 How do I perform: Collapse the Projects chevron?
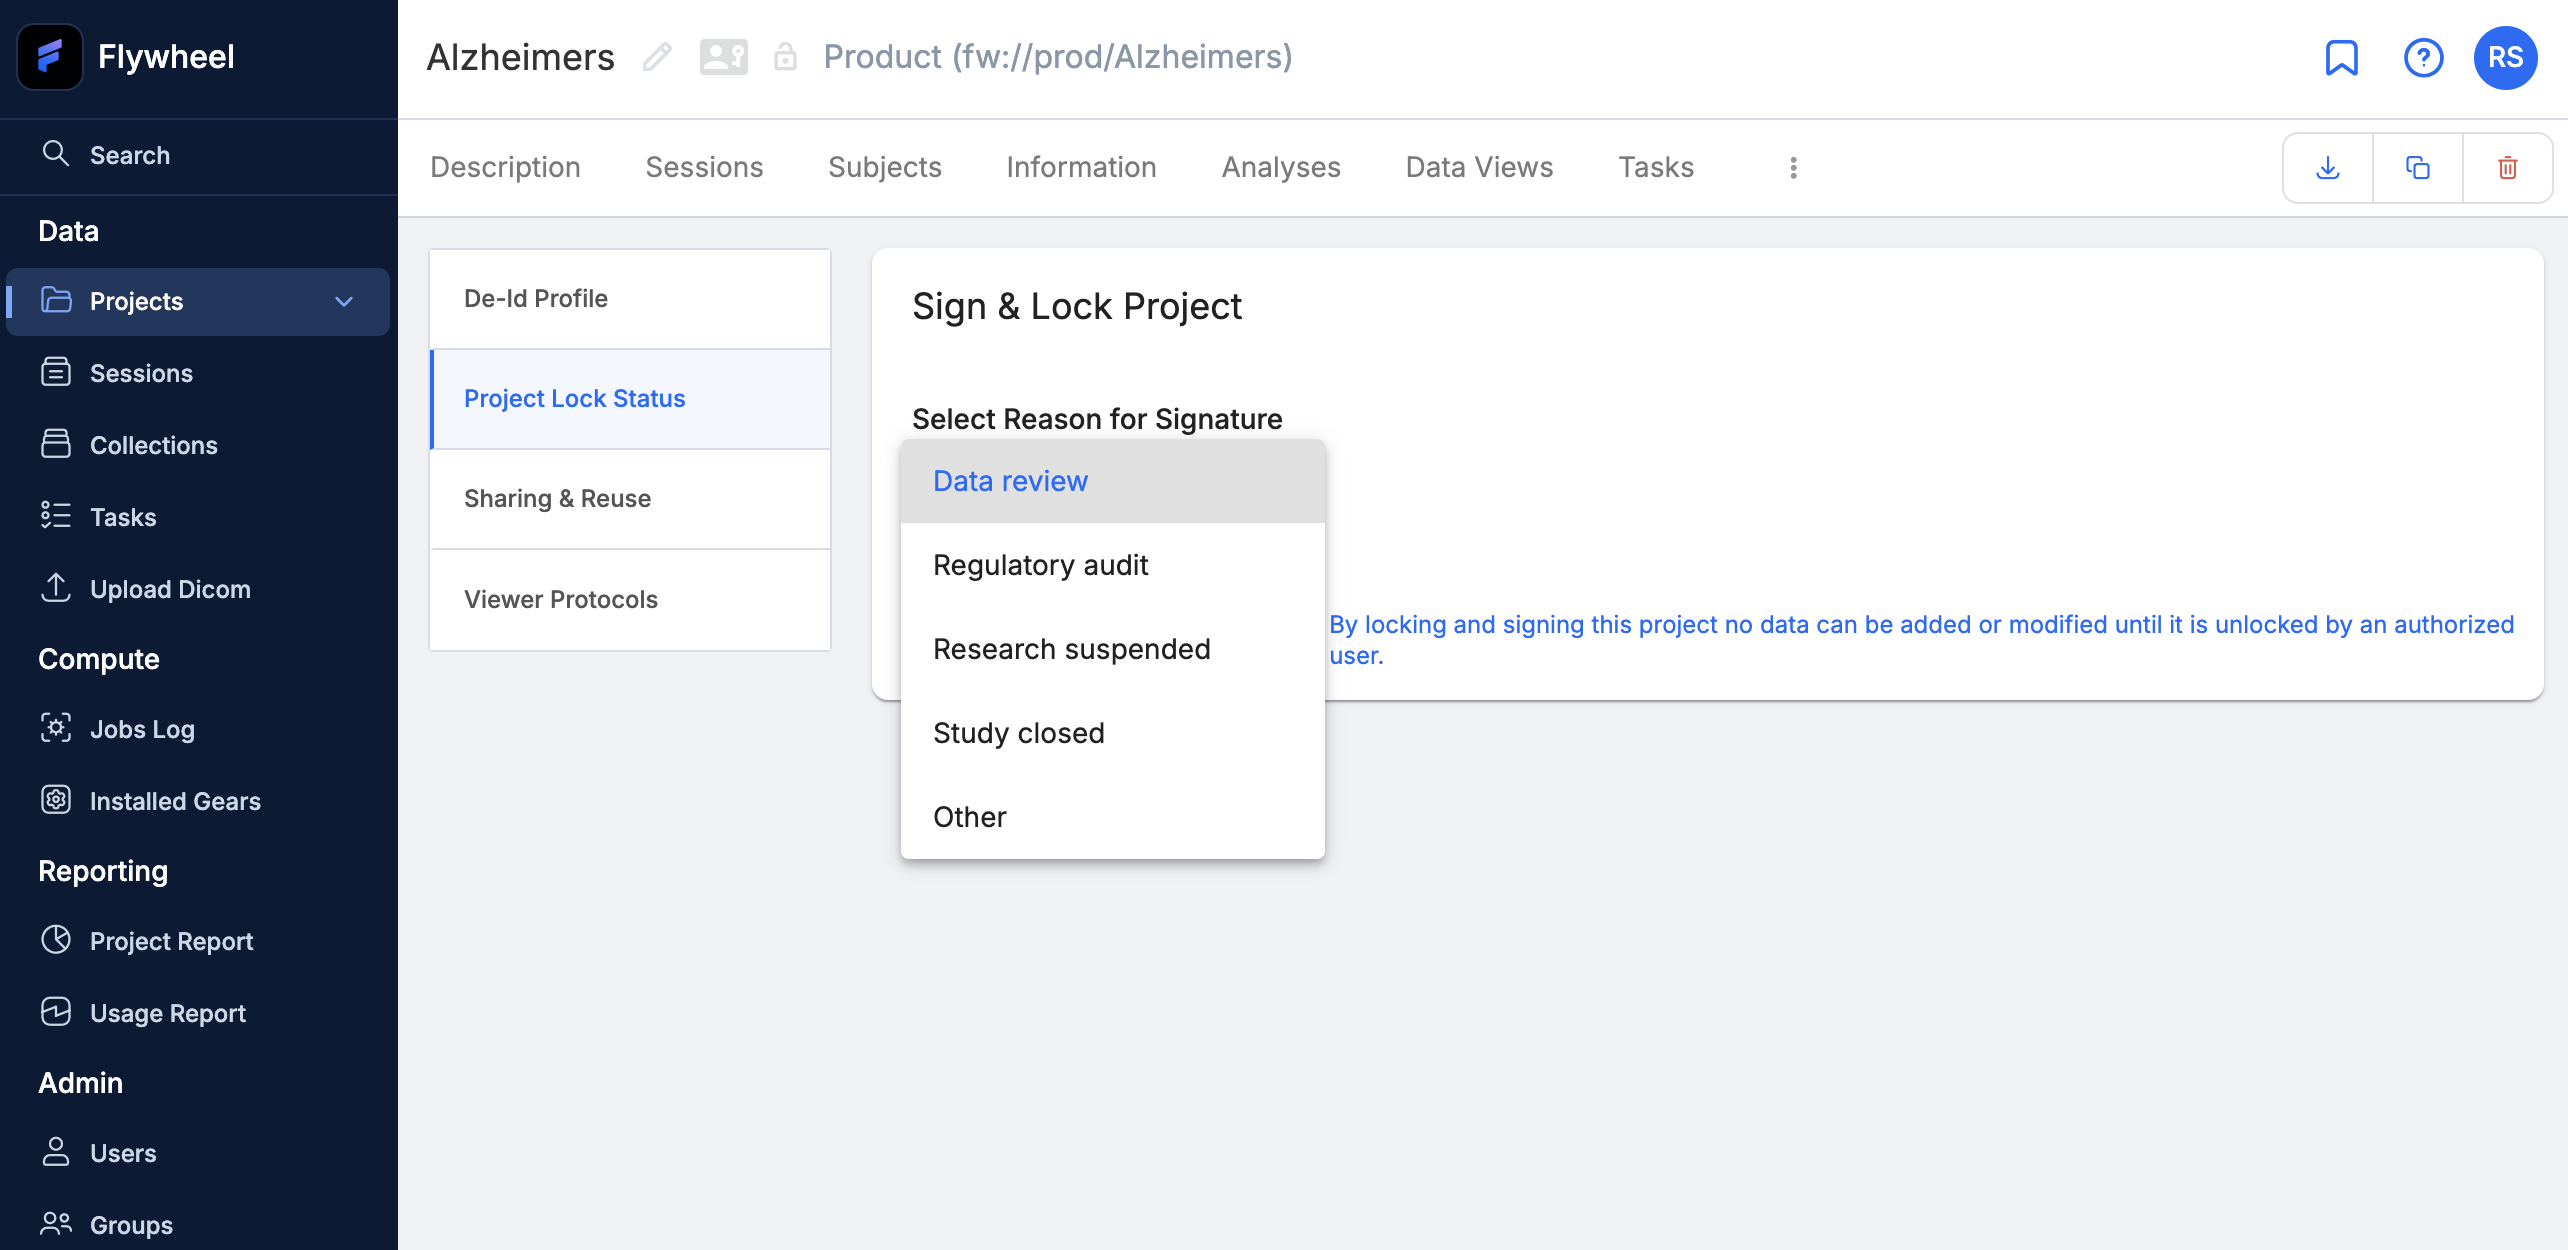pos(344,301)
